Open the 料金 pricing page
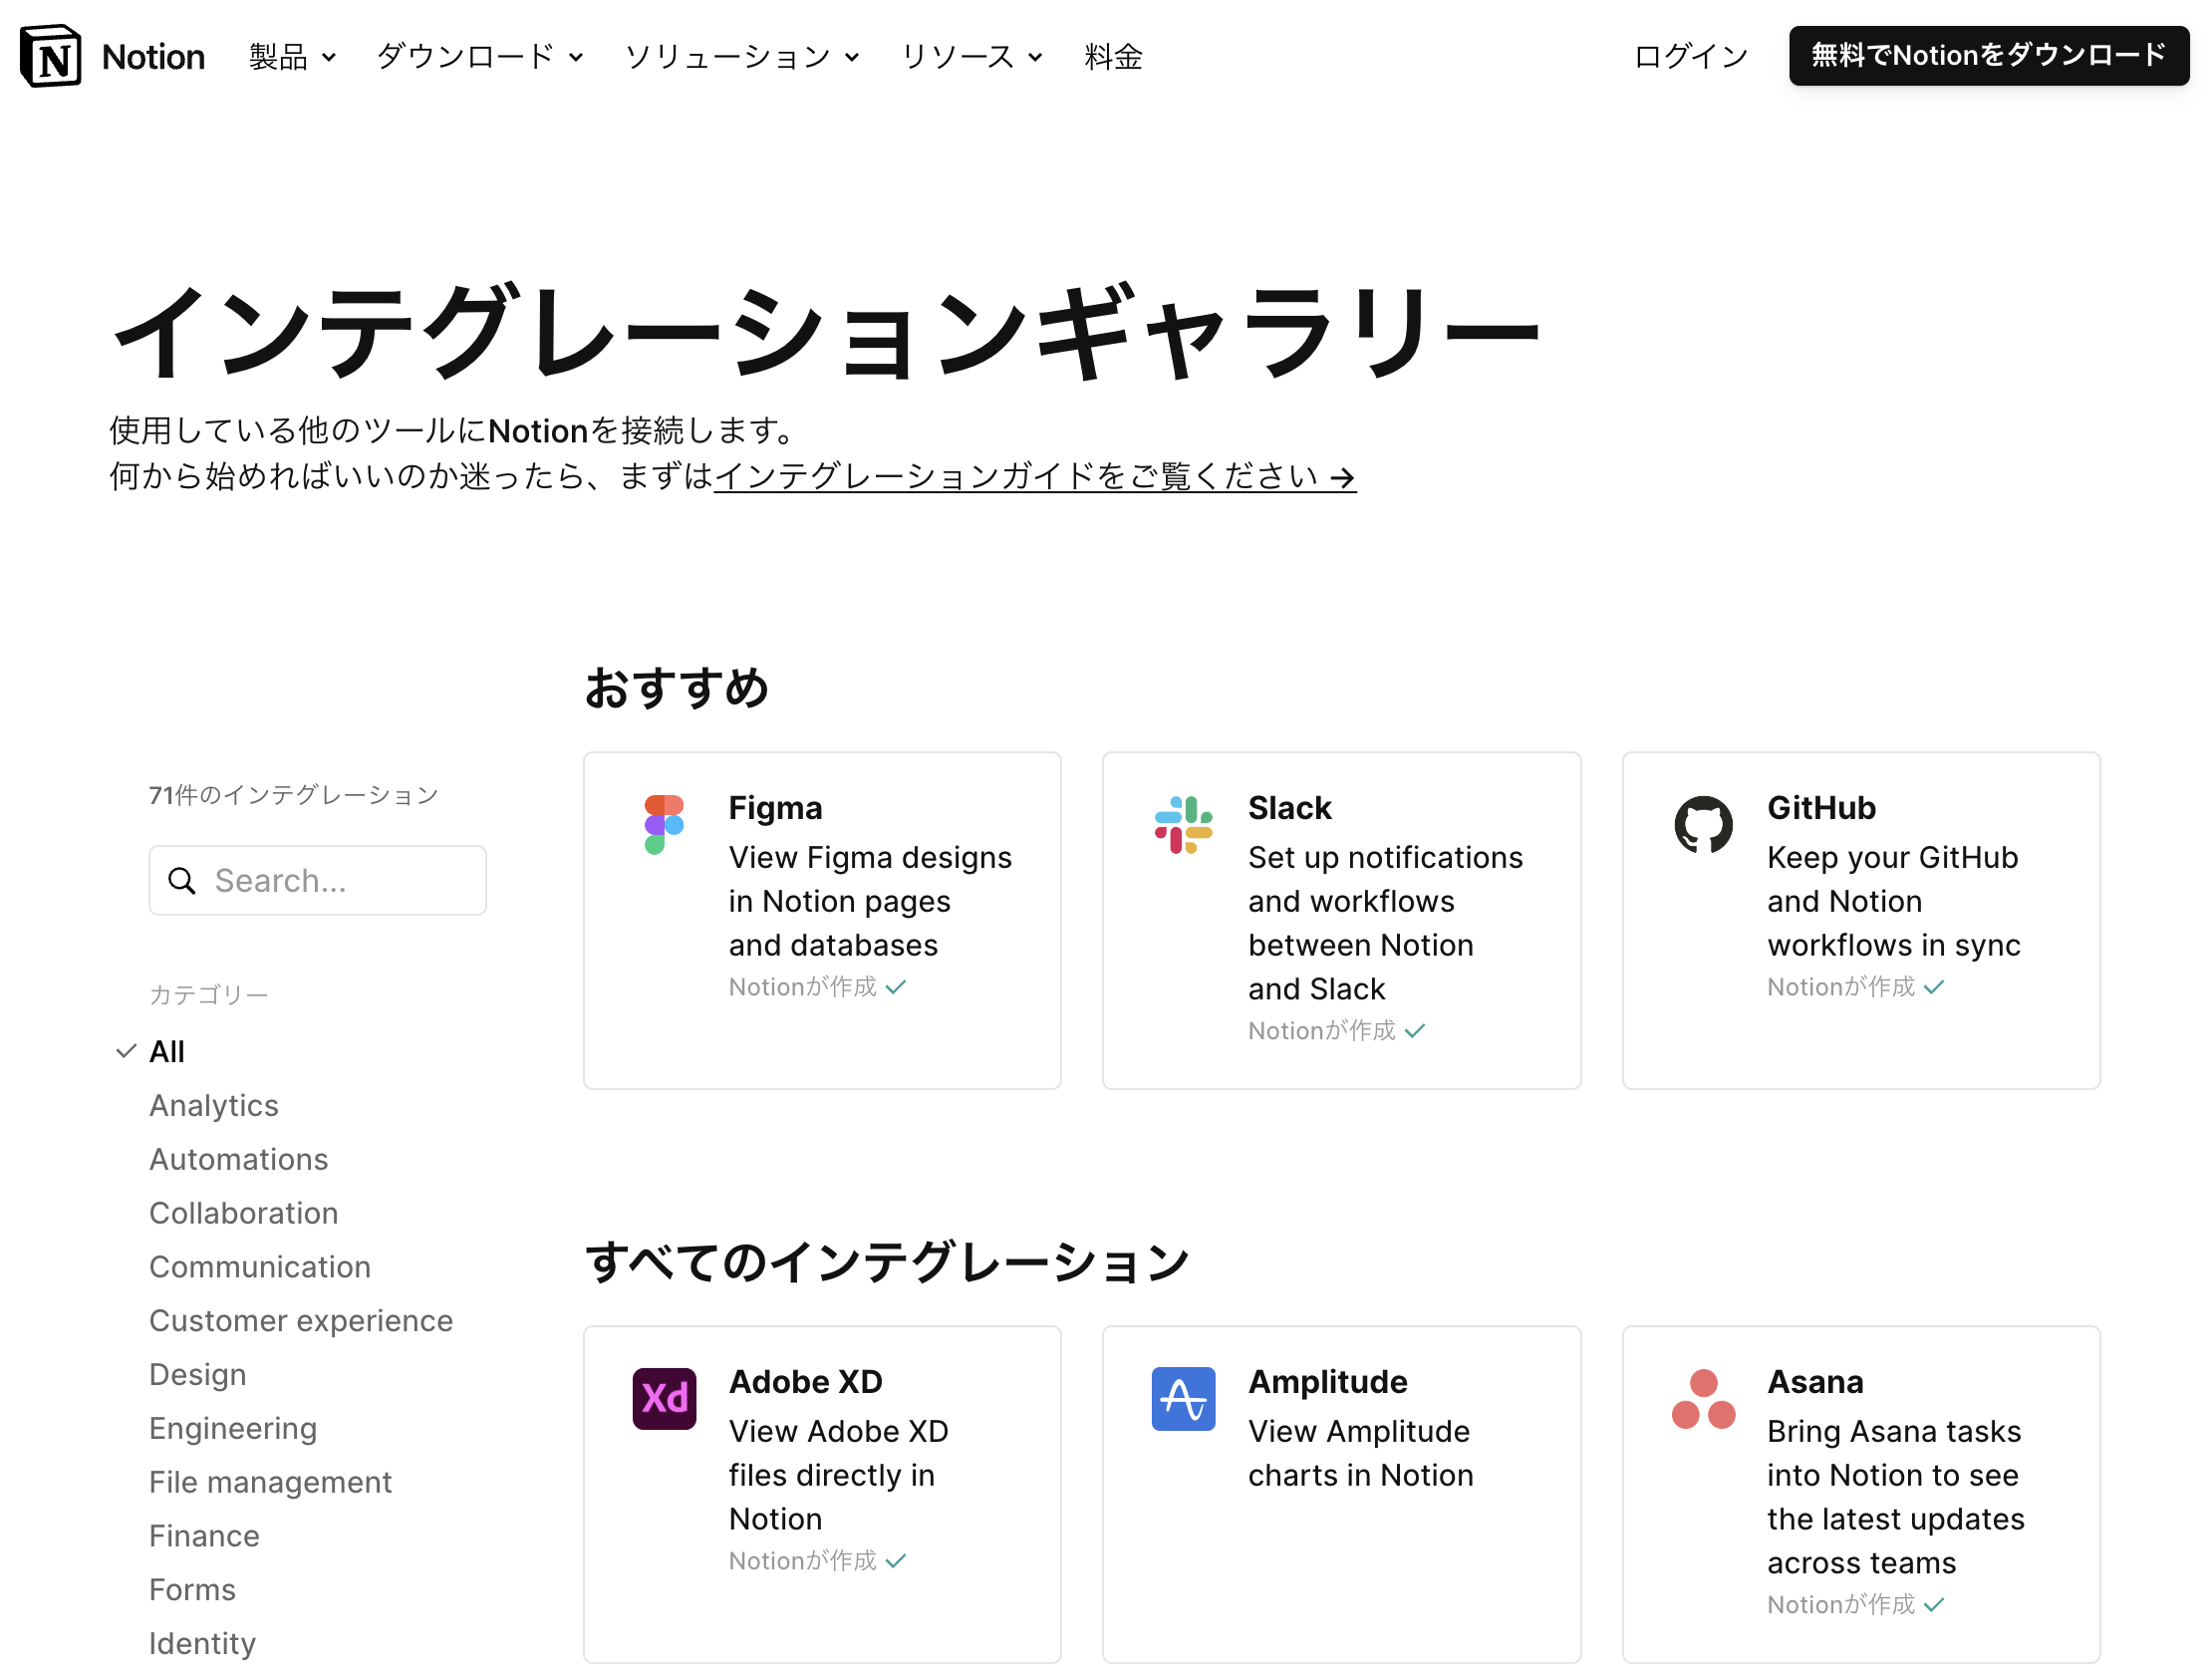This screenshot has height=1668, width=2212. coord(1113,57)
